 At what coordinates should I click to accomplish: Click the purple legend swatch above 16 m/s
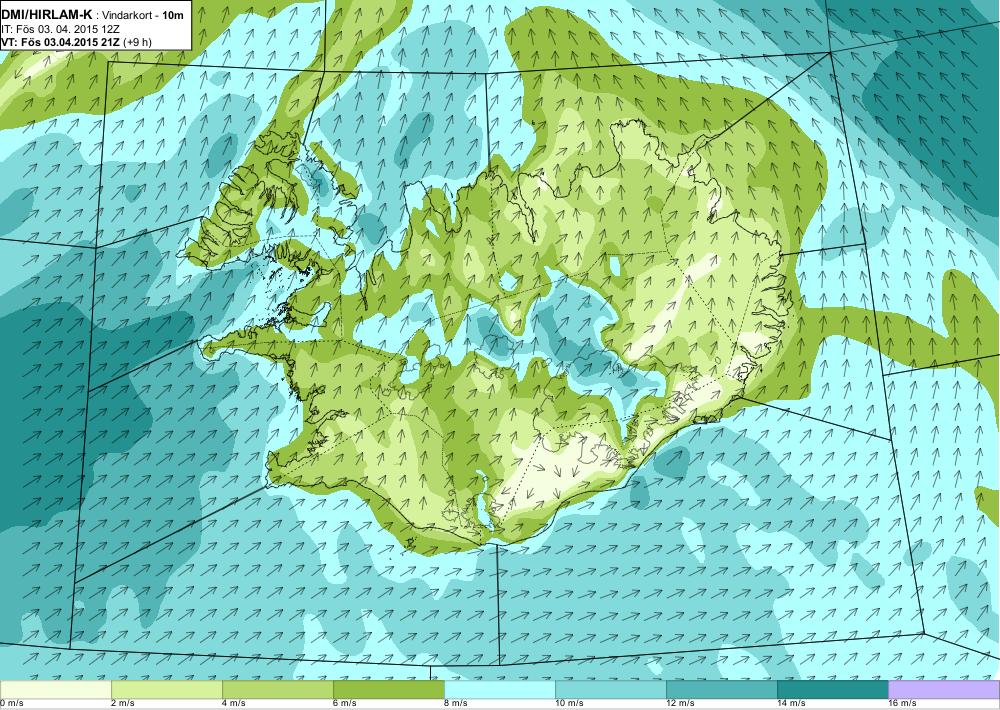[x=944, y=690]
